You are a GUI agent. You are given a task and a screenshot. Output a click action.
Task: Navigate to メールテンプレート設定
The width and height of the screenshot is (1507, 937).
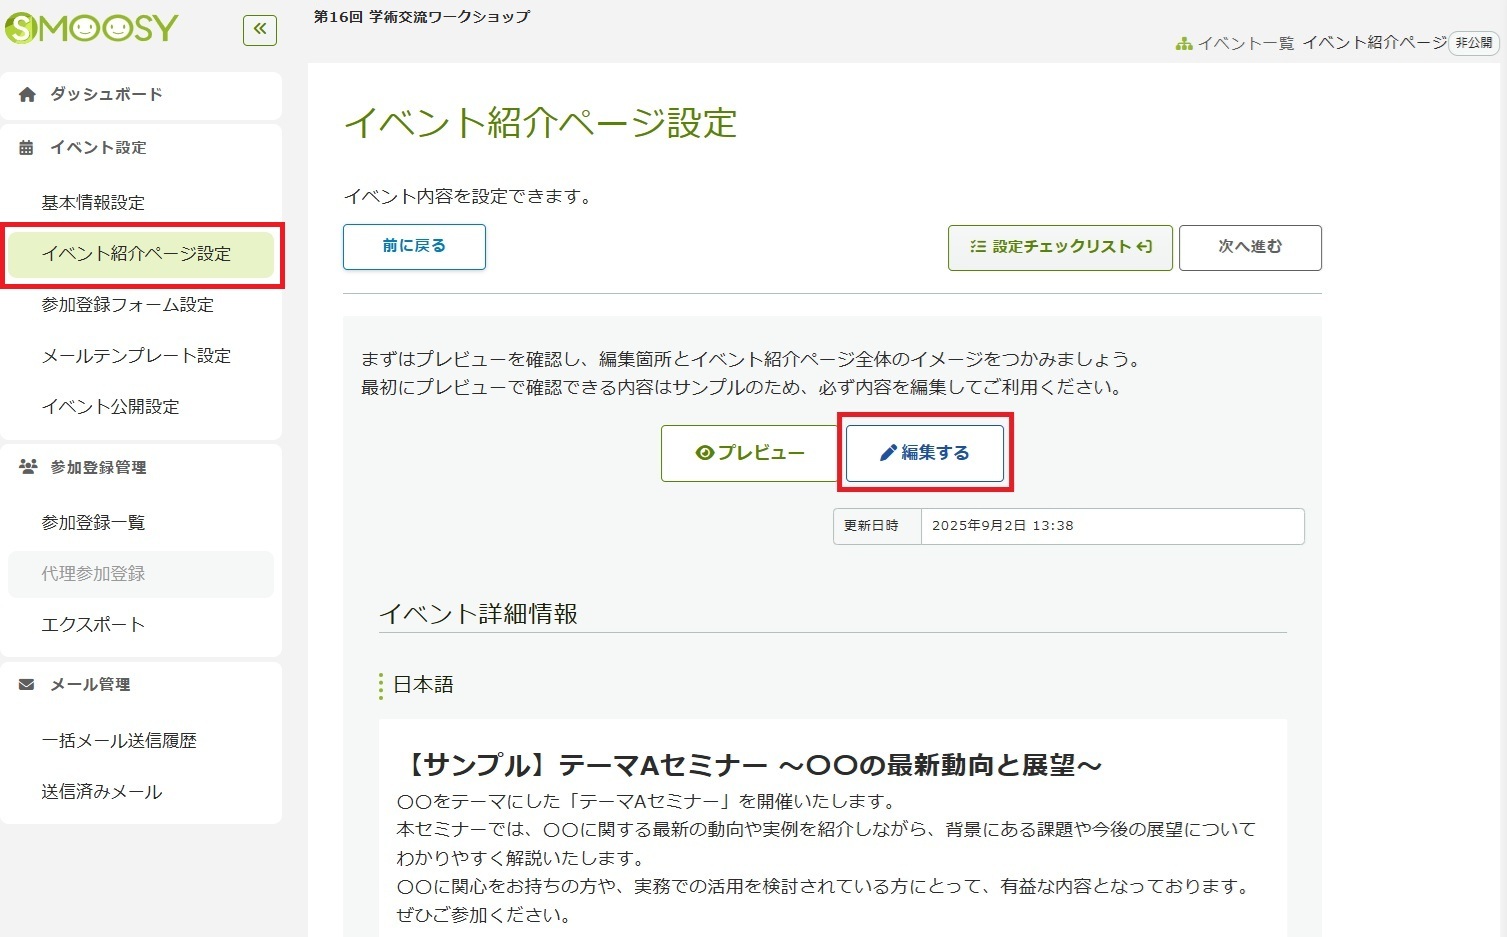[136, 356]
